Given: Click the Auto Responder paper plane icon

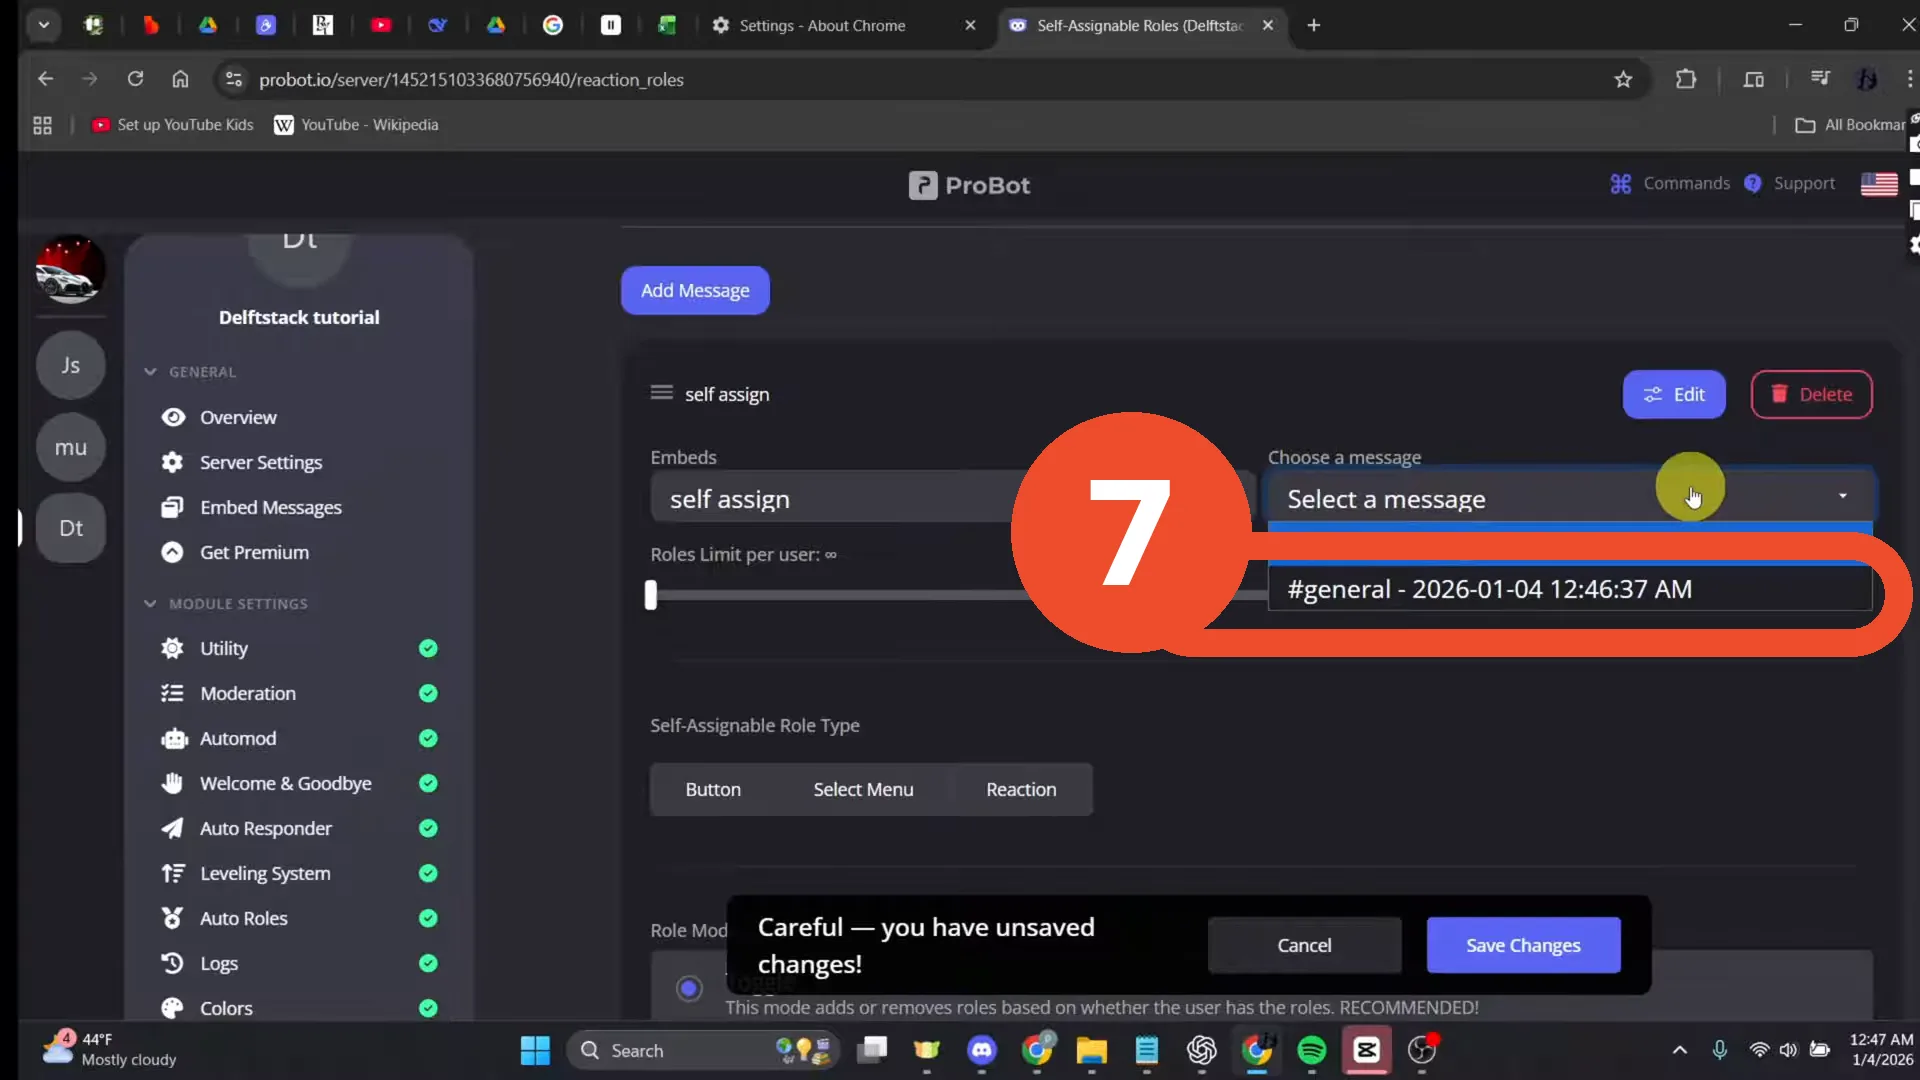Looking at the screenshot, I should pyautogui.click(x=173, y=828).
